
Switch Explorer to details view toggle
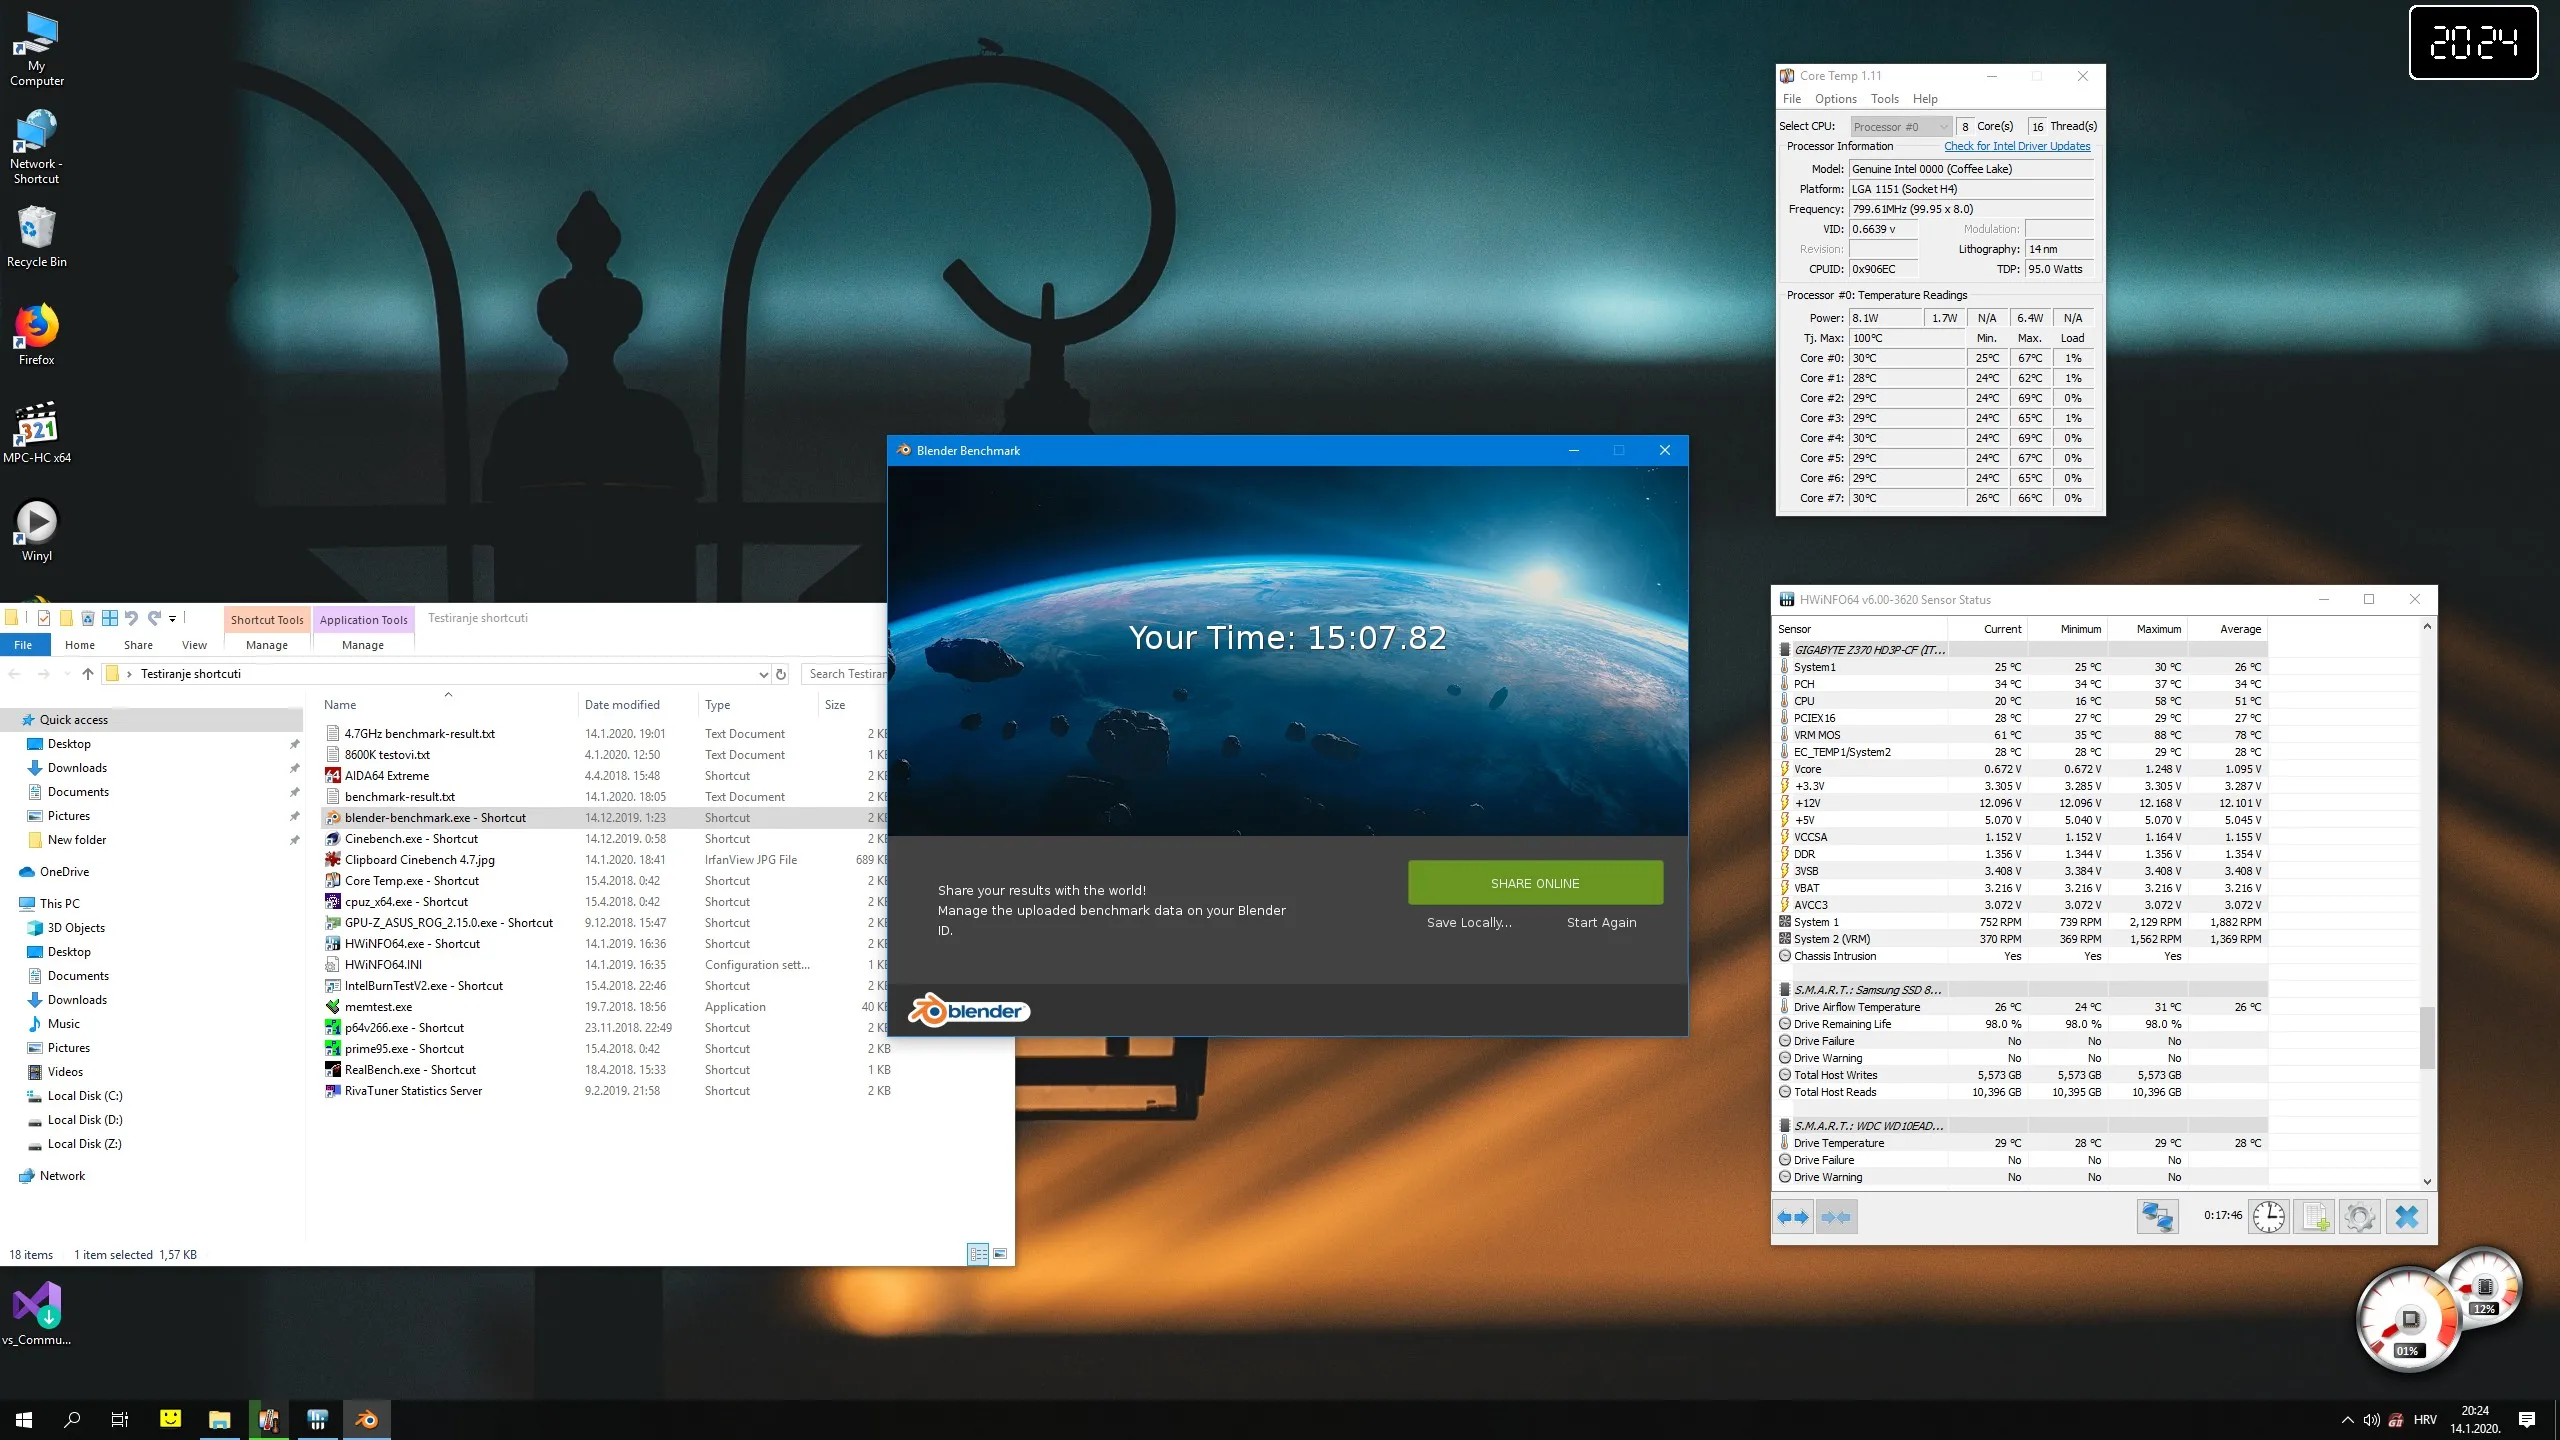coord(977,1254)
